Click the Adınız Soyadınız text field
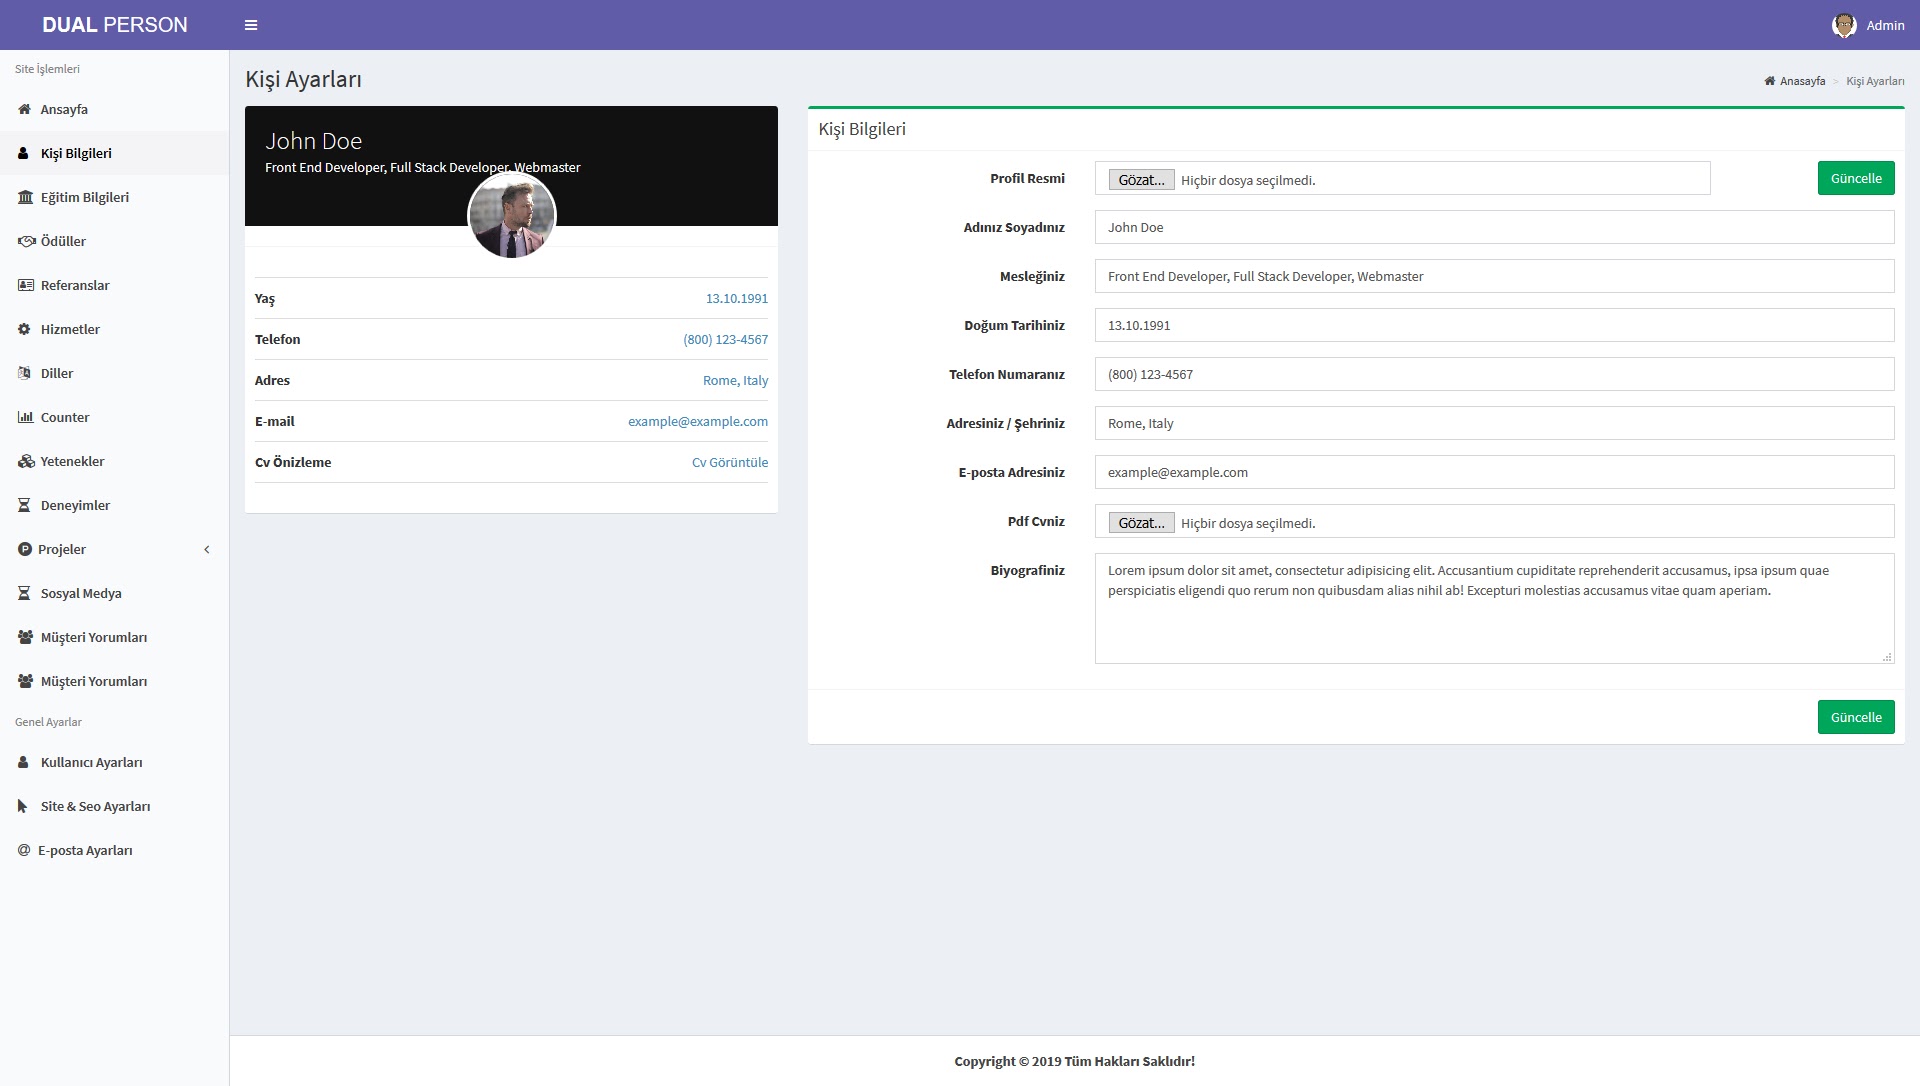The height and width of the screenshot is (1086, 1920). point(1494,227)
